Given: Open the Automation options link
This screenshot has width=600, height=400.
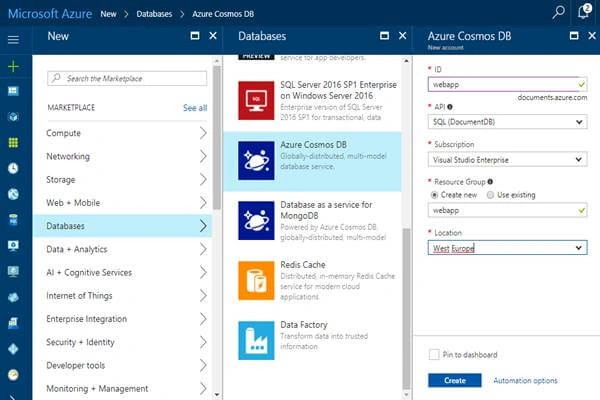Looking at the screenshot, I should (x=525, y=380).
